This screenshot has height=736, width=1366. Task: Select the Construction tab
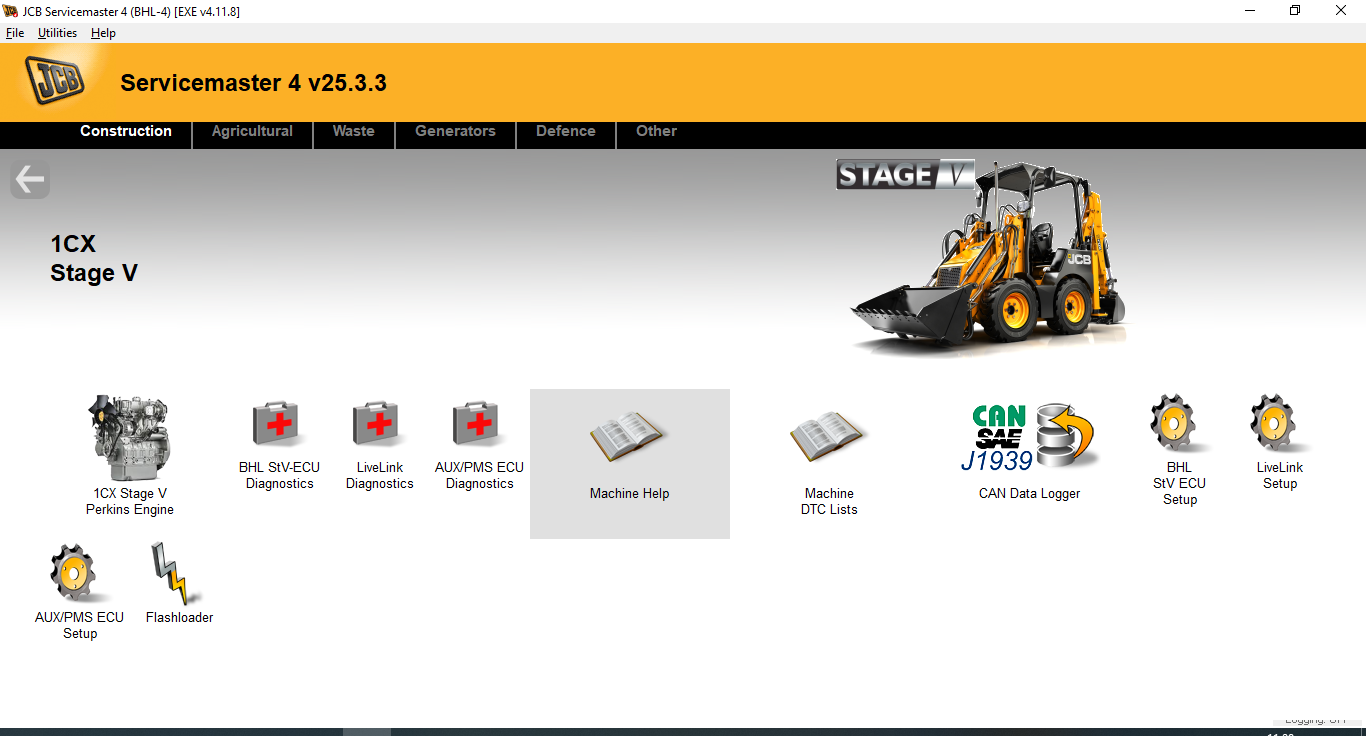(126, 131)
